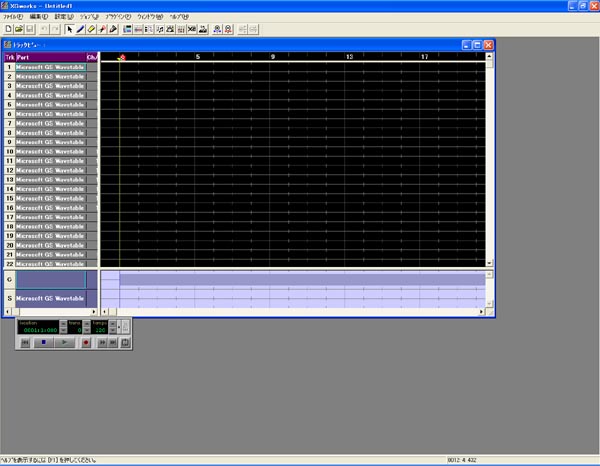
Task: Select track 16 Microsoft GS Wavetable port
Action: (x=51, y=208)
